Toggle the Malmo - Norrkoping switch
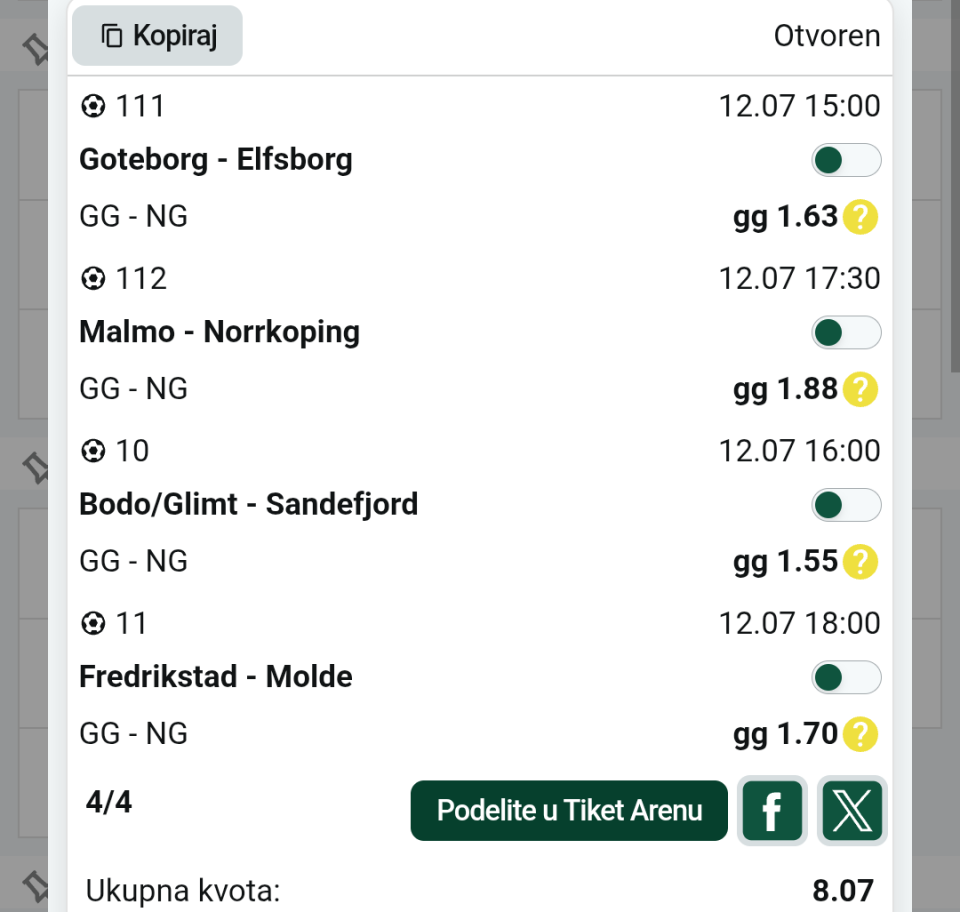Screen dimensions: 960x912 (846, 333)
